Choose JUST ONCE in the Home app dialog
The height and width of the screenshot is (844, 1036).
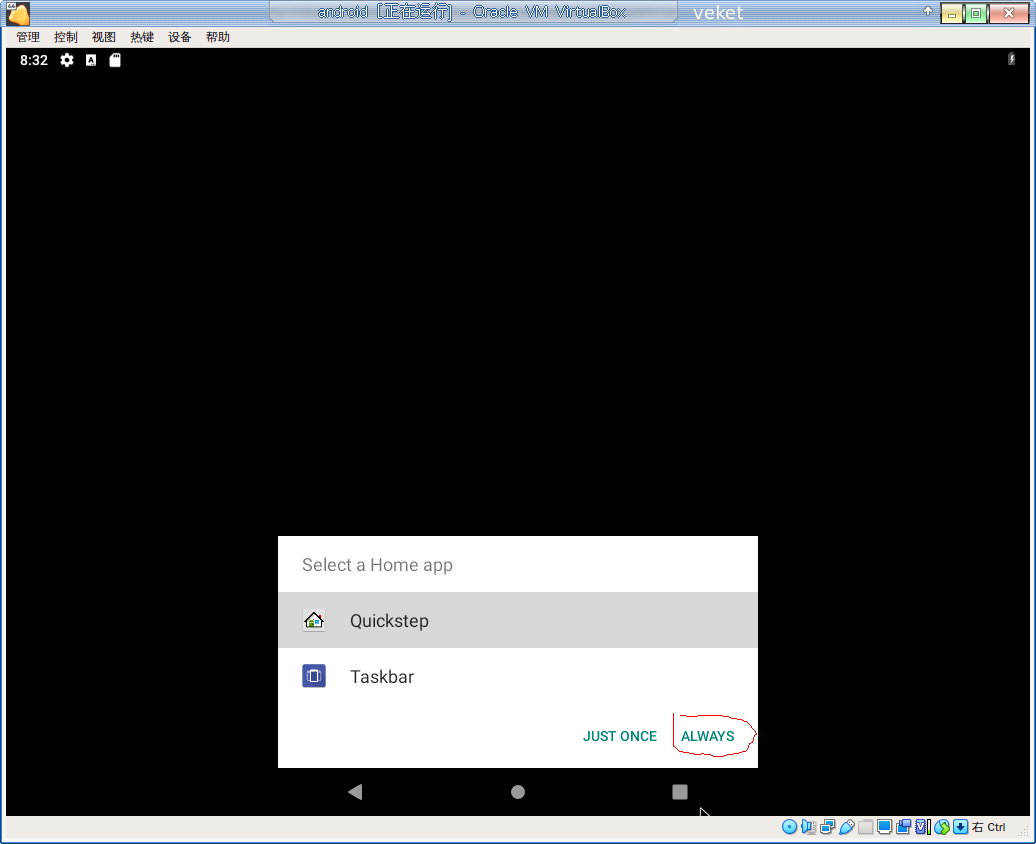[620, 736]
